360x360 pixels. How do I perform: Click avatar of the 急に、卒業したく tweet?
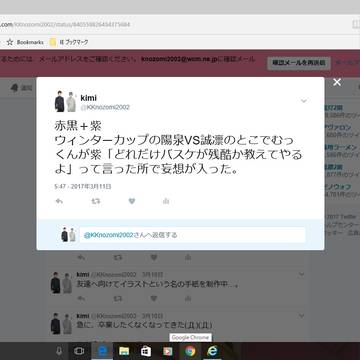61,323
